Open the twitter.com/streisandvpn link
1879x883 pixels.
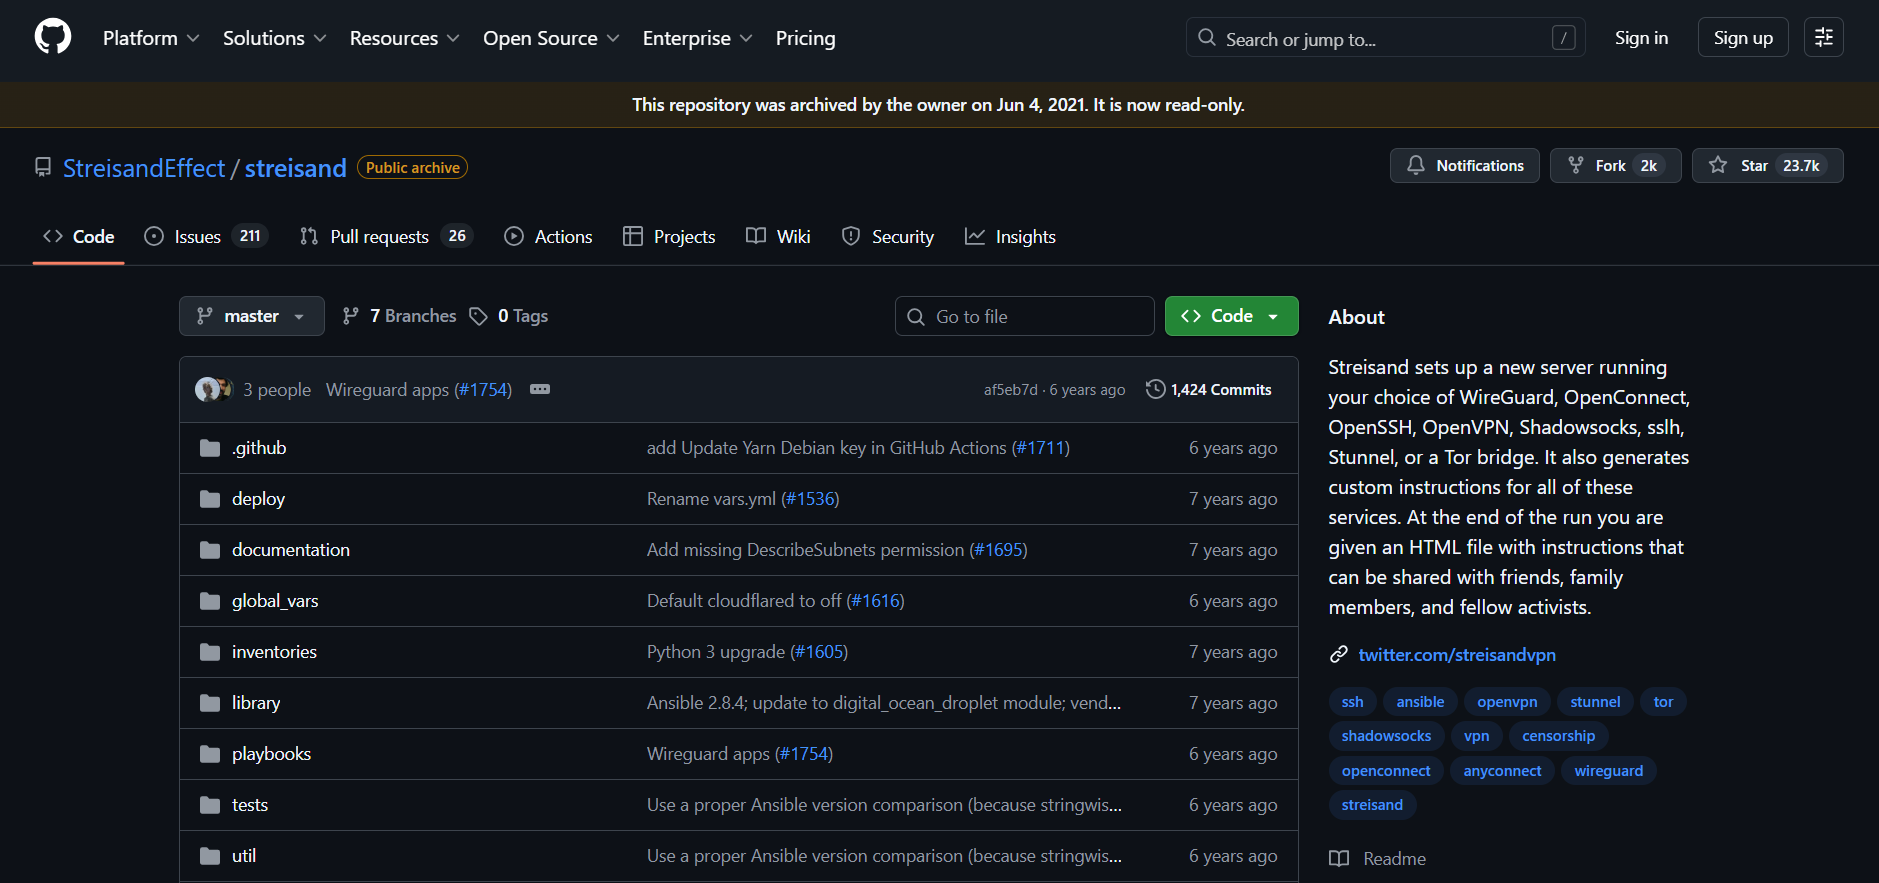(x=1457, y=655)
